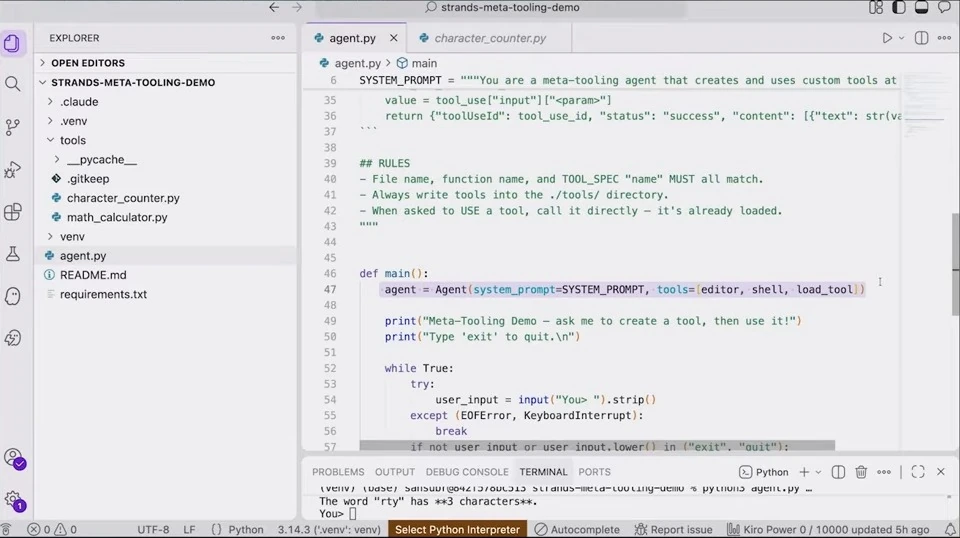This screenshot has height=538, width=960.
Task: Open requirements.txt in the explorer
Action: (103, 294)
